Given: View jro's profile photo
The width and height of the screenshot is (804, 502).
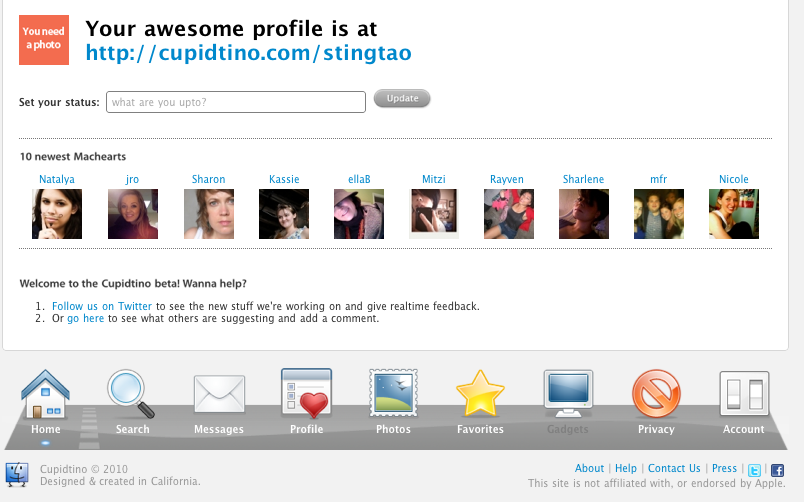Looking at the screenshot, I should (133, 214).
